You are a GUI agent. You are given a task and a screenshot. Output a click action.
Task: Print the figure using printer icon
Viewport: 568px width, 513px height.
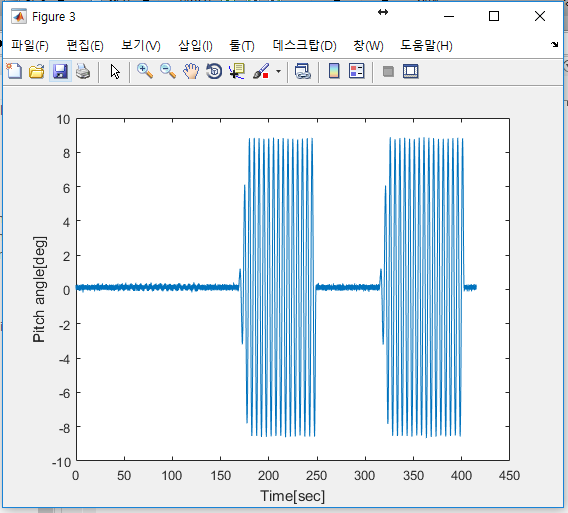[x=83, y=71]
